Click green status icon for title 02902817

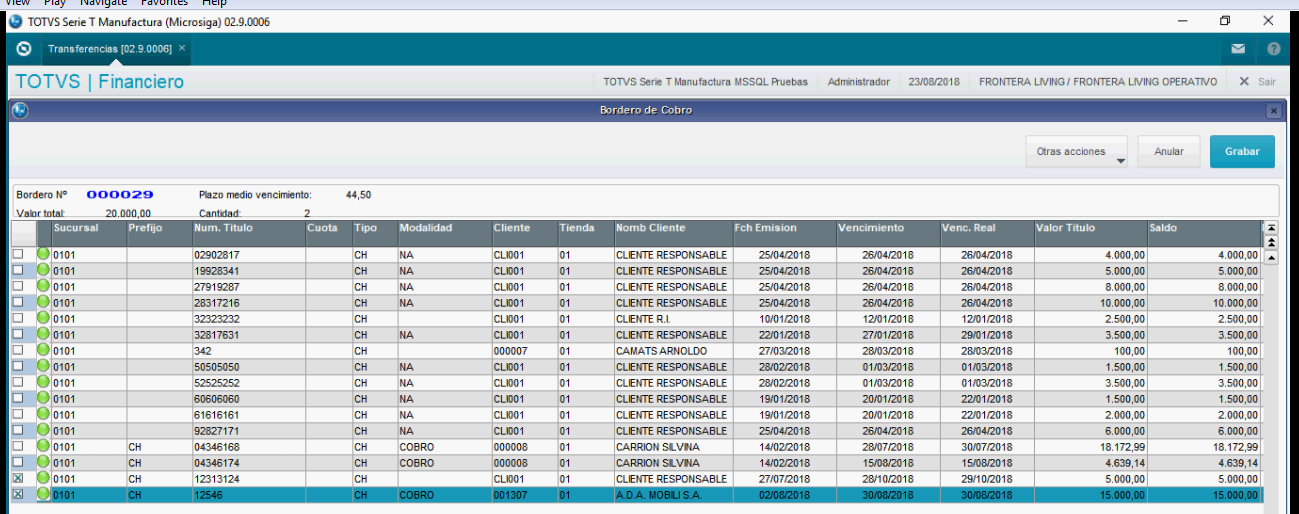coord(44,255)
